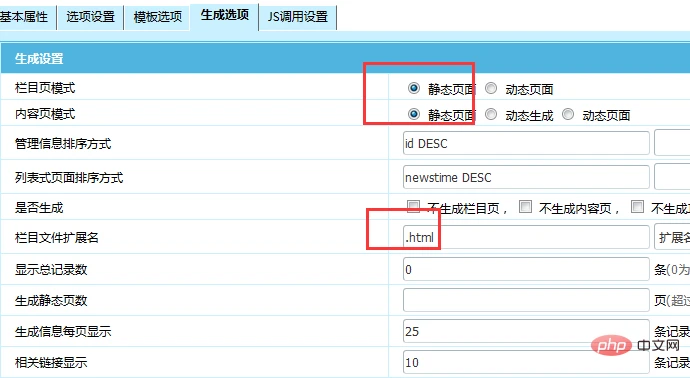Click the 相关链接显示 field showing 10
The image size is (690, 378).
[526, 362]
